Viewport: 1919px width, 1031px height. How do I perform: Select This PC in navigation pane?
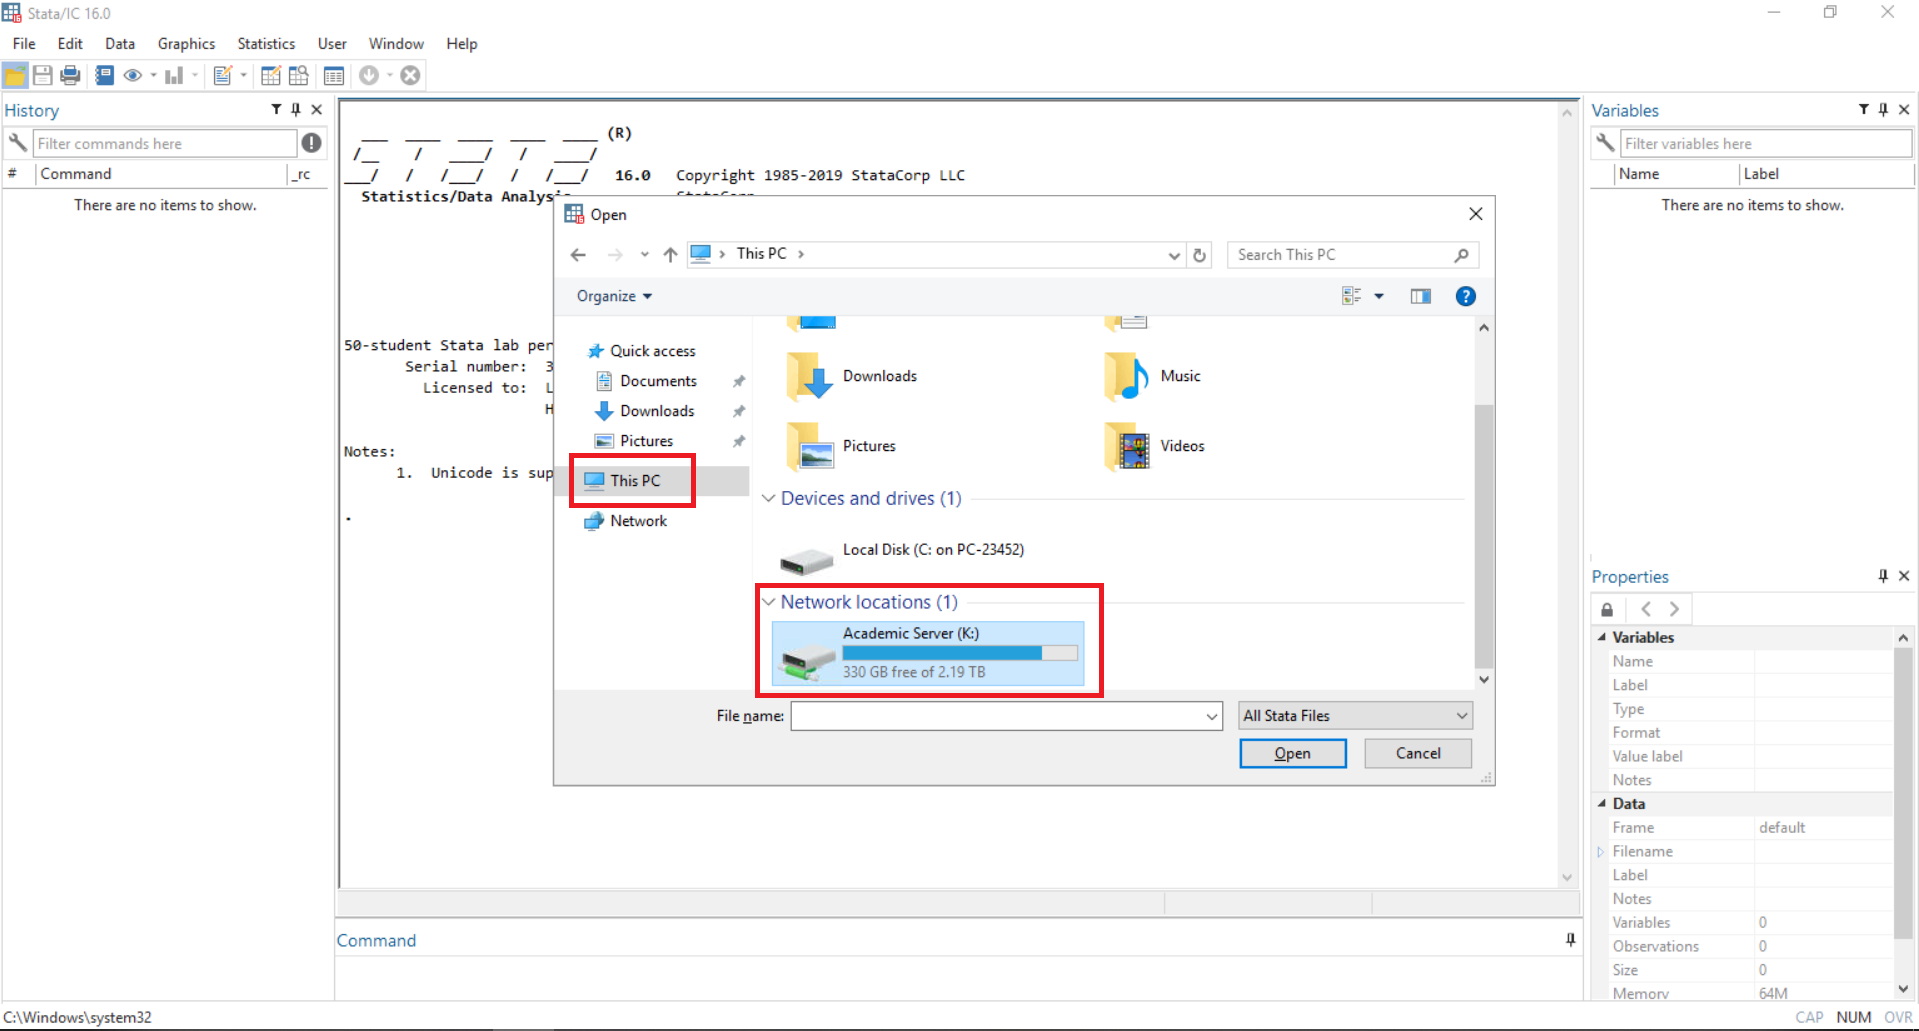coord(635,481)
